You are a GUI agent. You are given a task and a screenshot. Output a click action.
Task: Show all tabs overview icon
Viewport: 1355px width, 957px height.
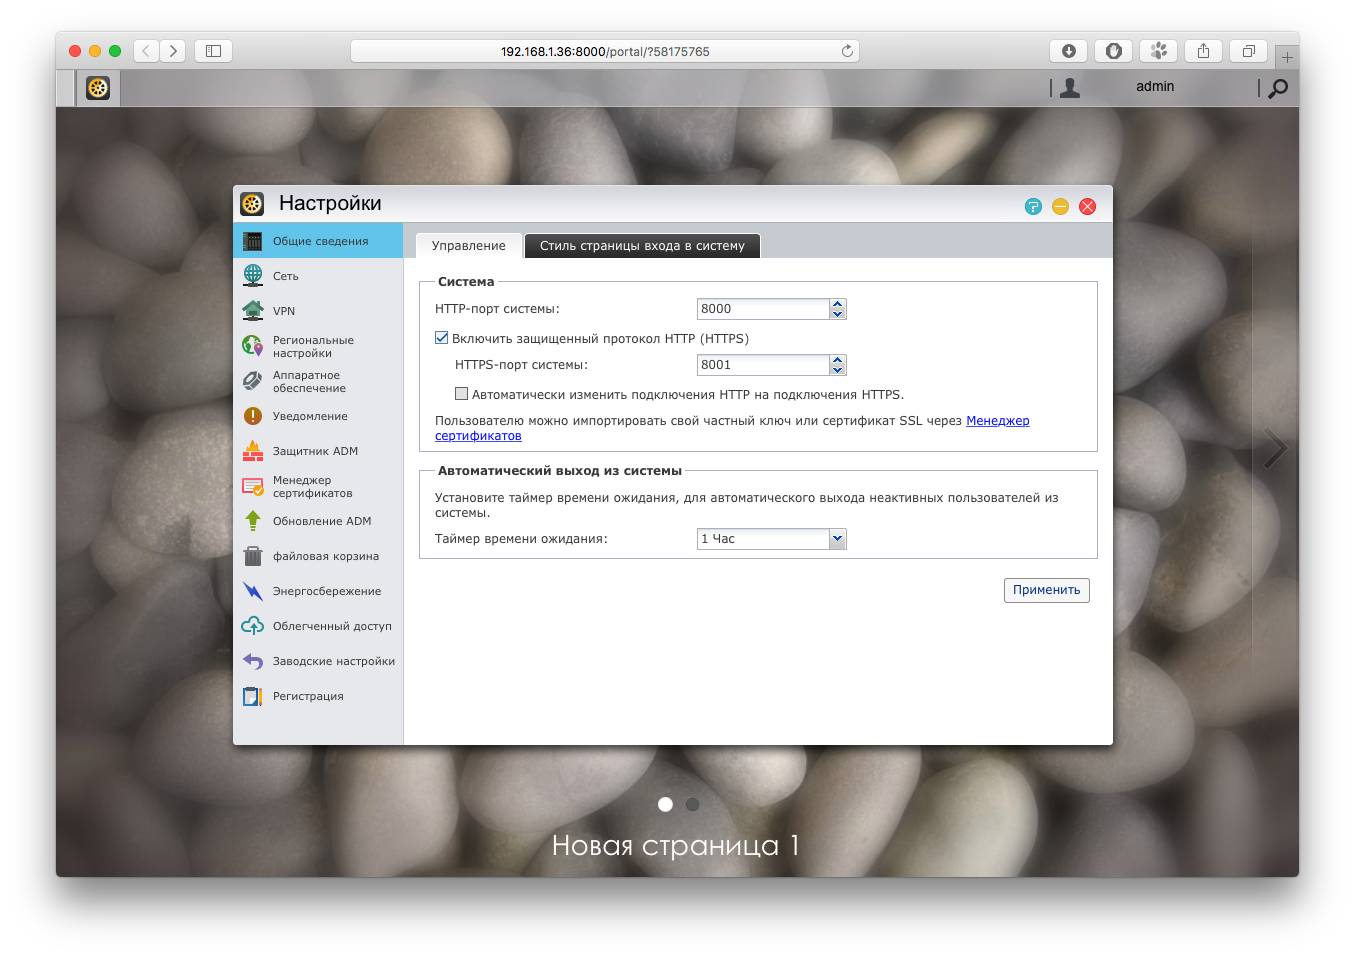click(1249, 51)
